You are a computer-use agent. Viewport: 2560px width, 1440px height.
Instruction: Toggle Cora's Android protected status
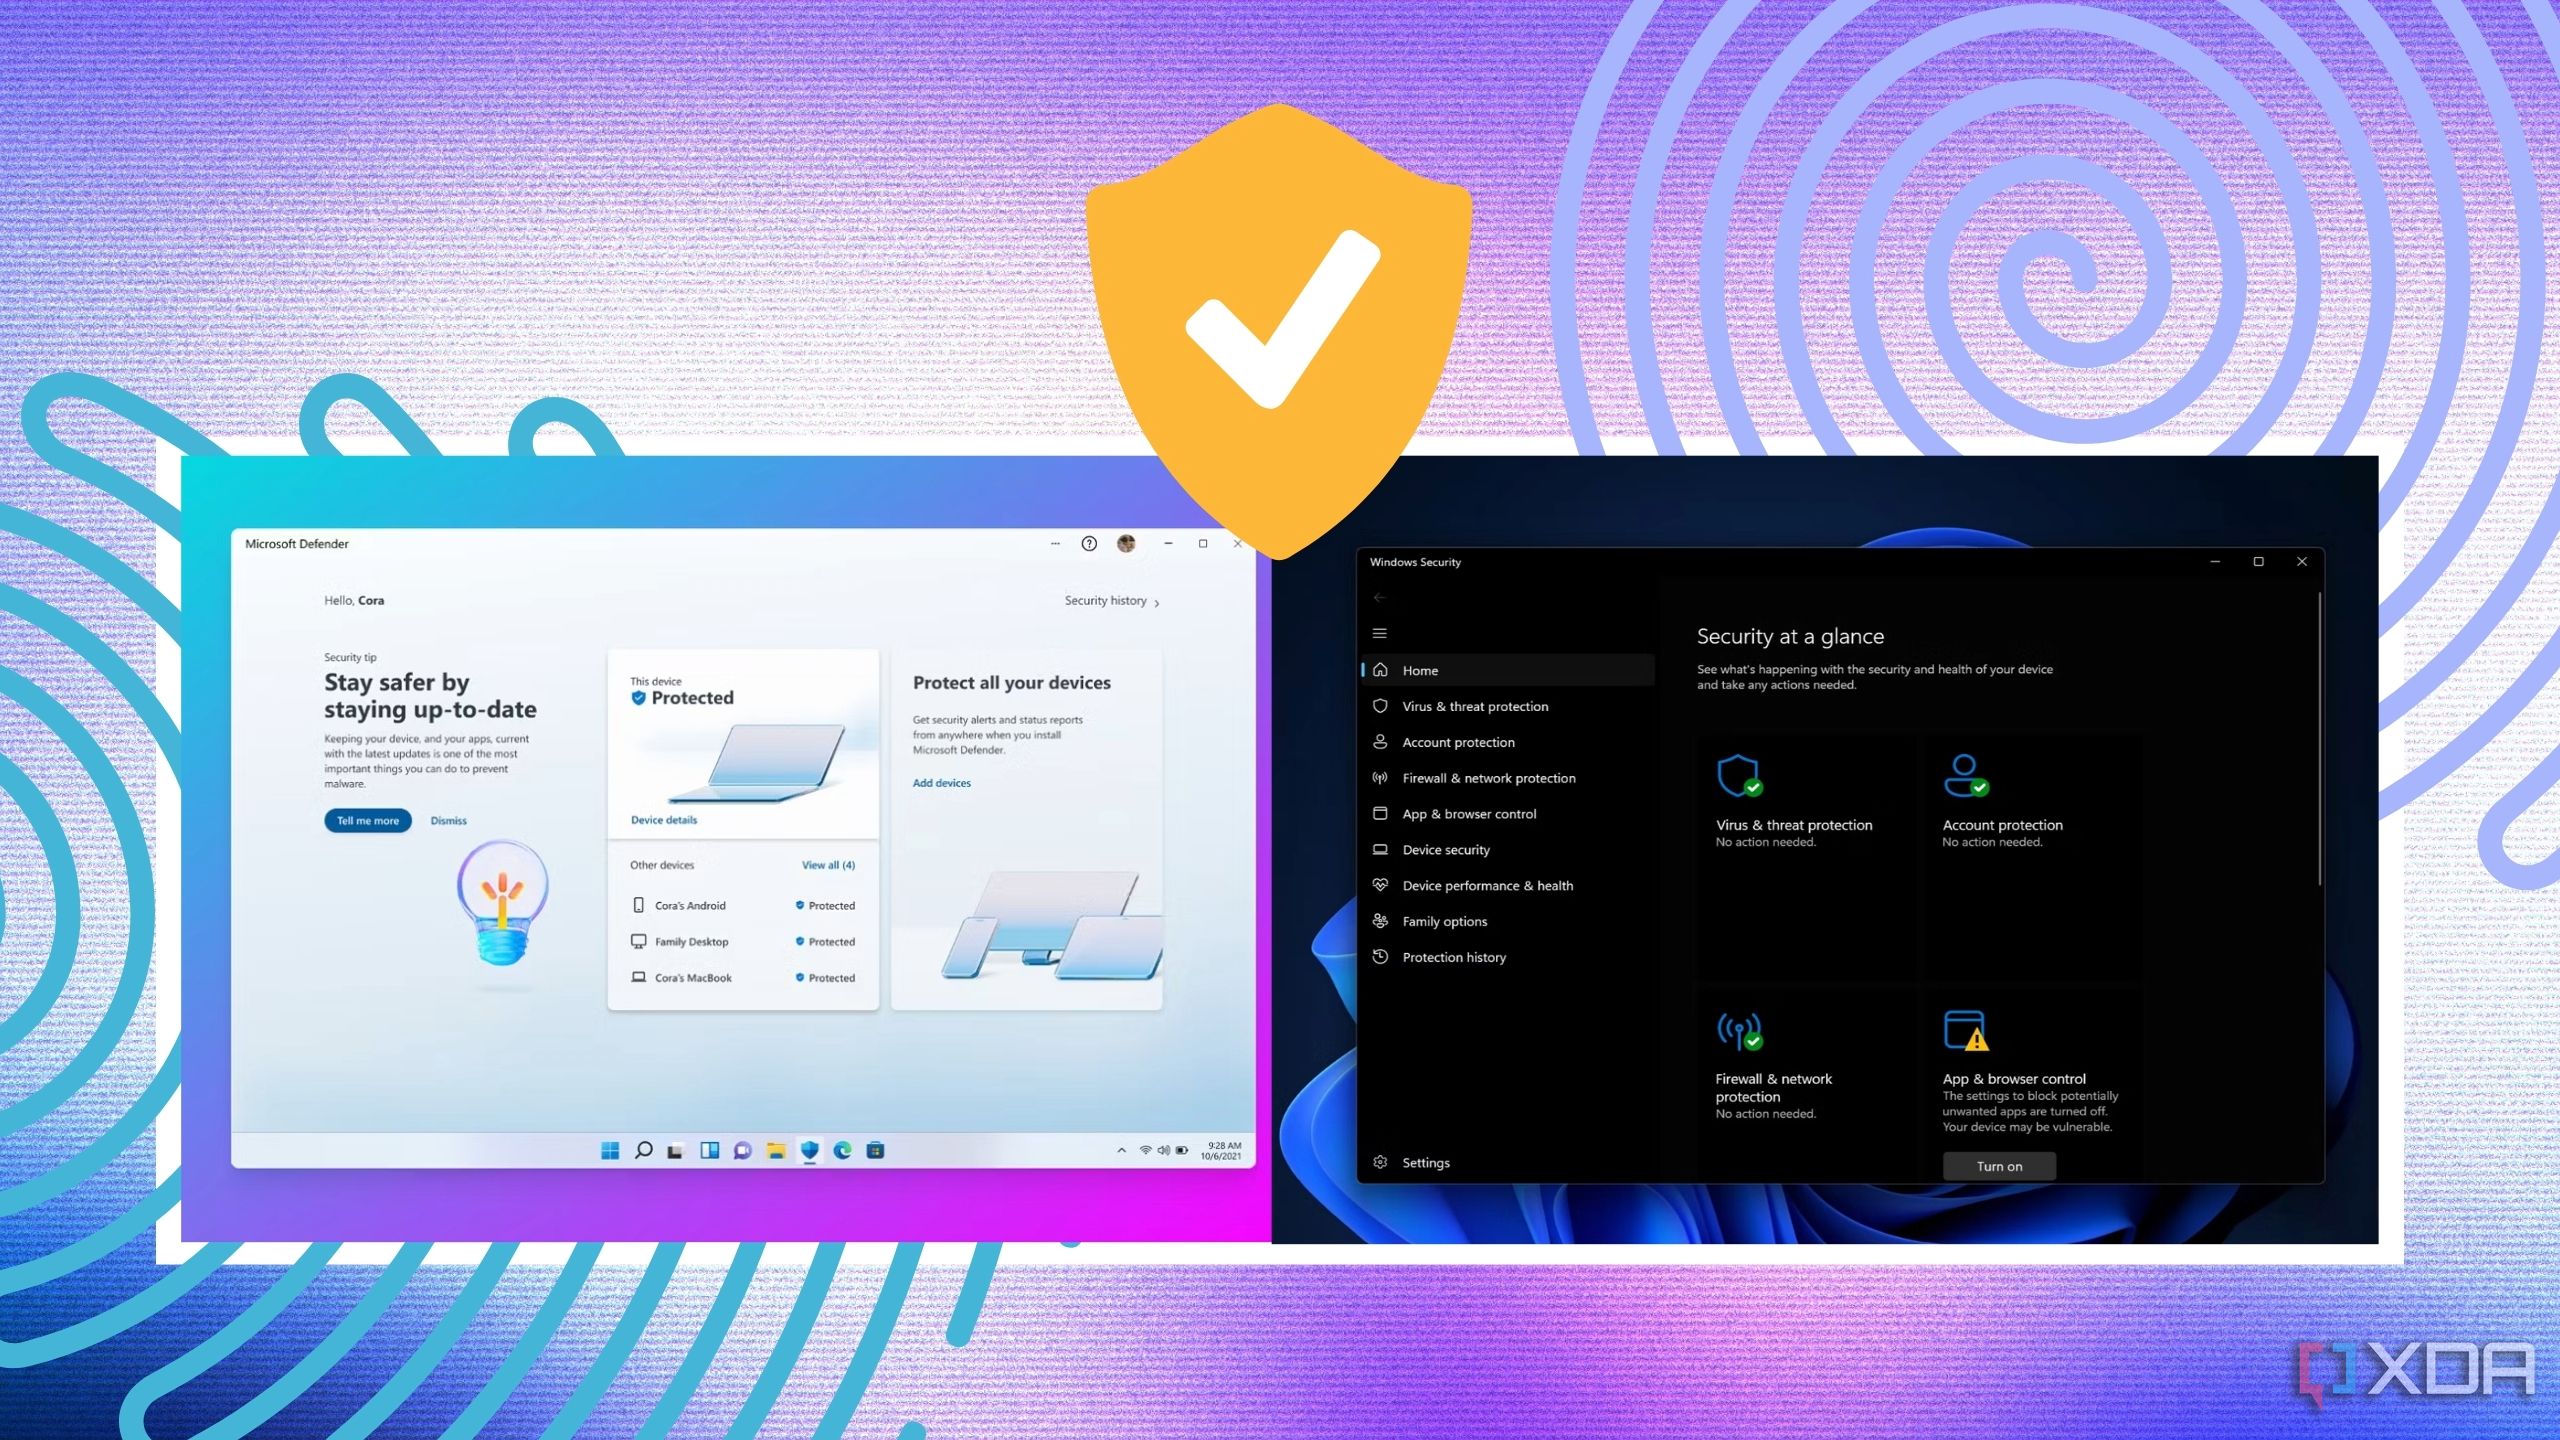pos(826,904)
